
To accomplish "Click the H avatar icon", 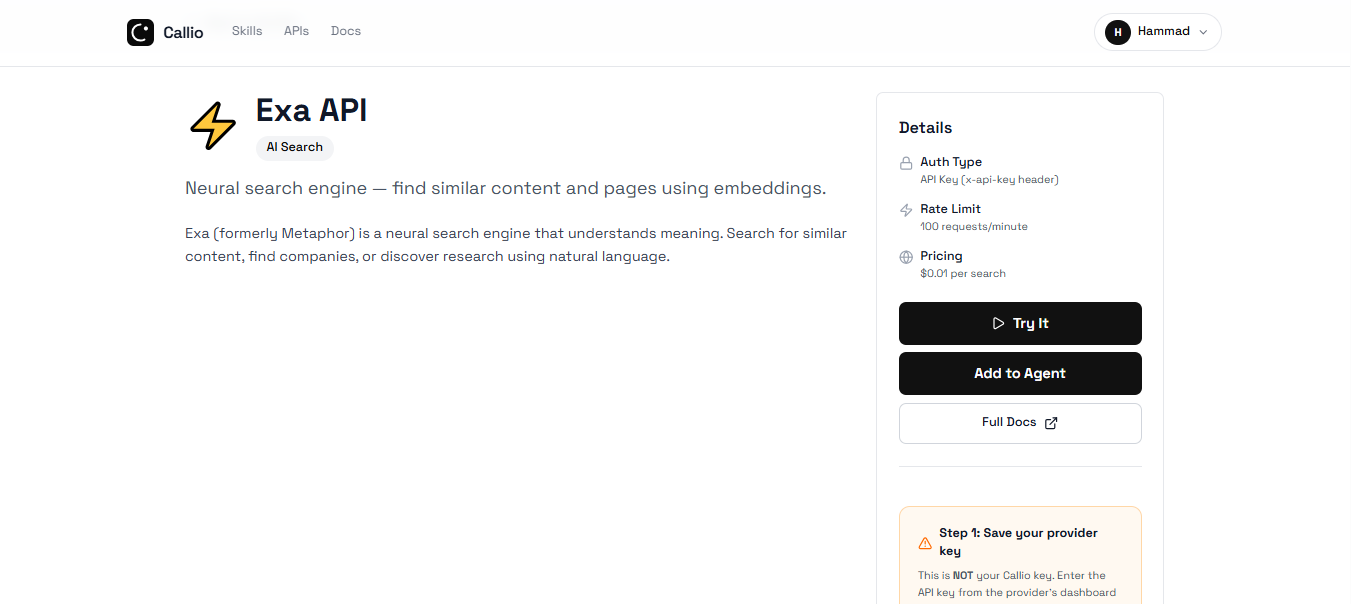I will pyautogui.click(x=1117, y=32).
